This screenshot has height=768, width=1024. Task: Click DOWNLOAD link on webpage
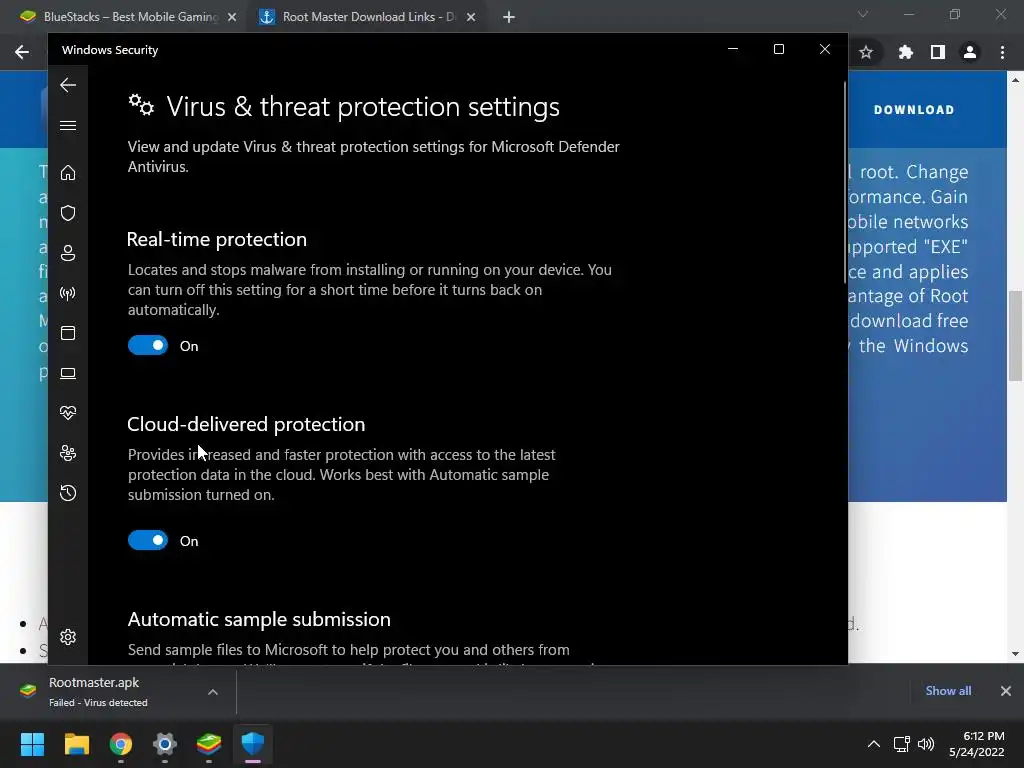914,110
